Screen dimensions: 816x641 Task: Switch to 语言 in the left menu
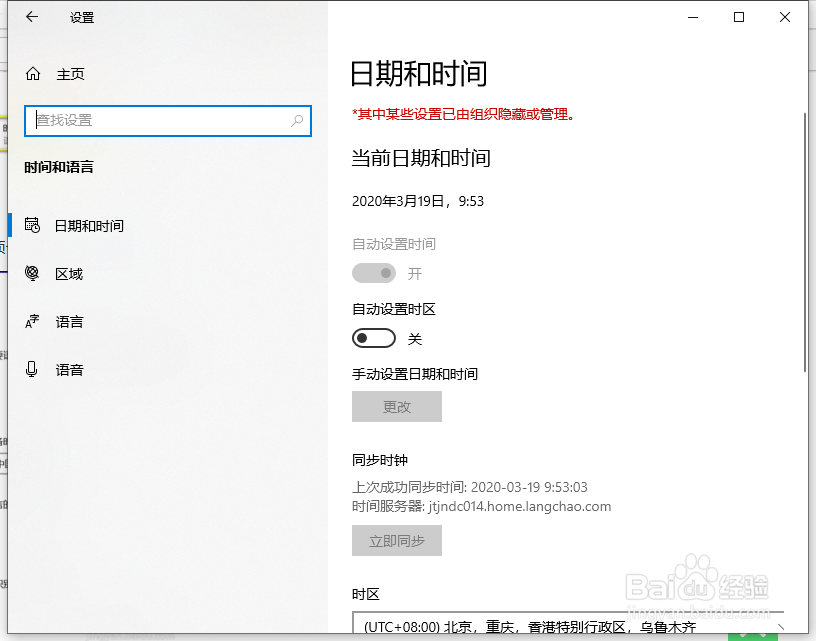(x=69, y=322)
